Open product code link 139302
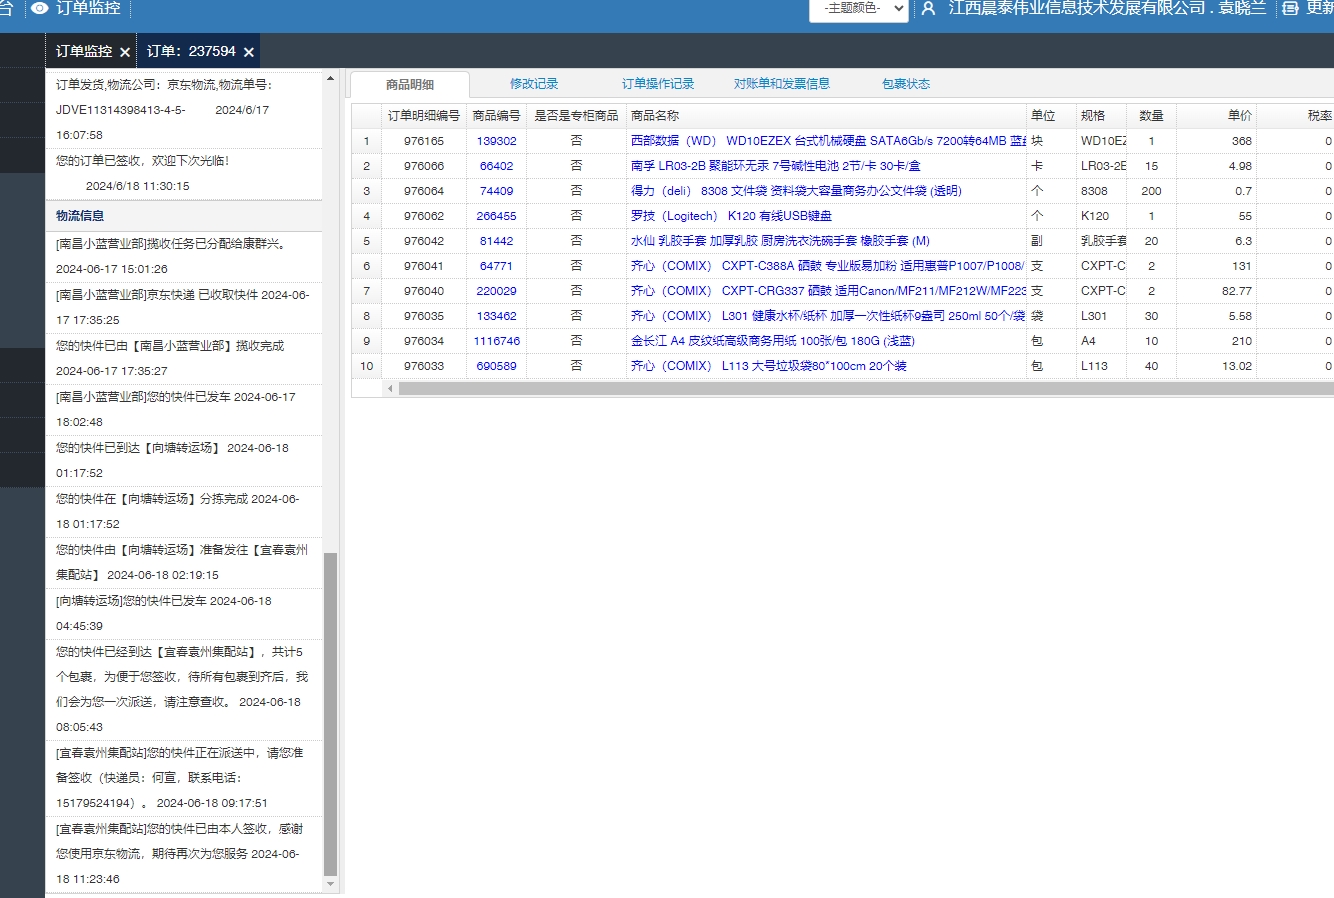The image size is (1334, 898). point(497,141)
